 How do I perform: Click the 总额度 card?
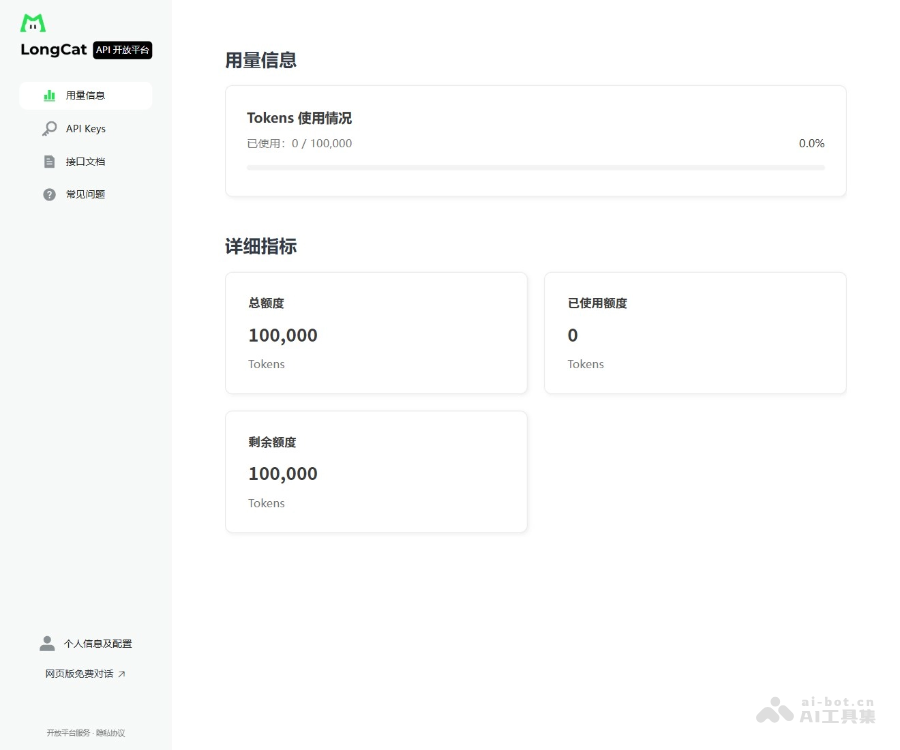click(376, 333)
